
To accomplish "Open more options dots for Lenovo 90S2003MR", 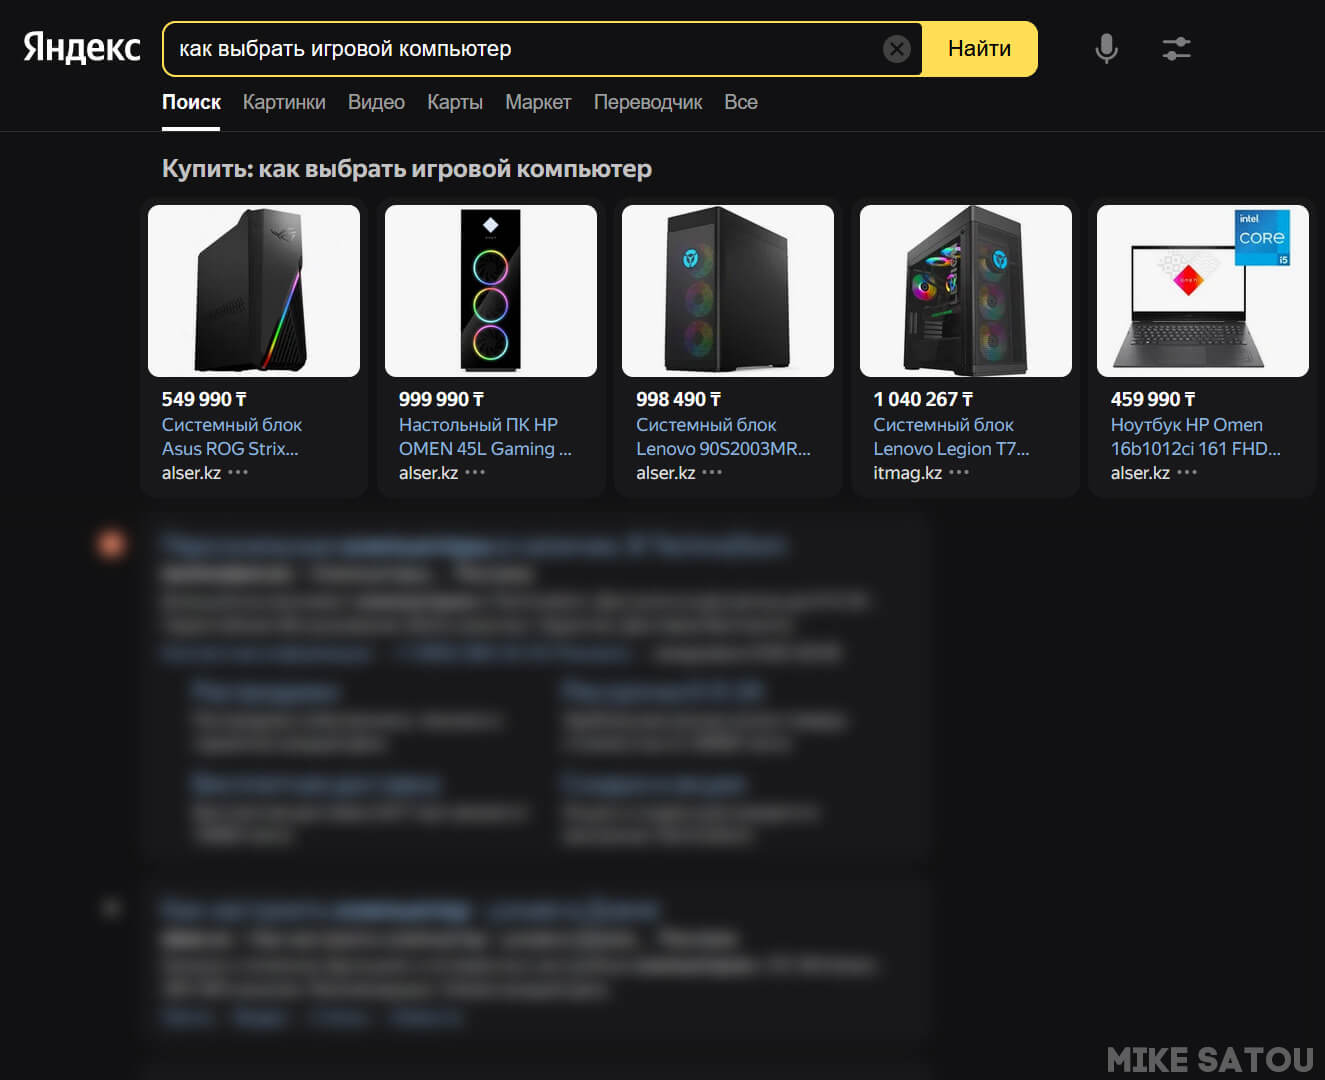I will [712, 472].
